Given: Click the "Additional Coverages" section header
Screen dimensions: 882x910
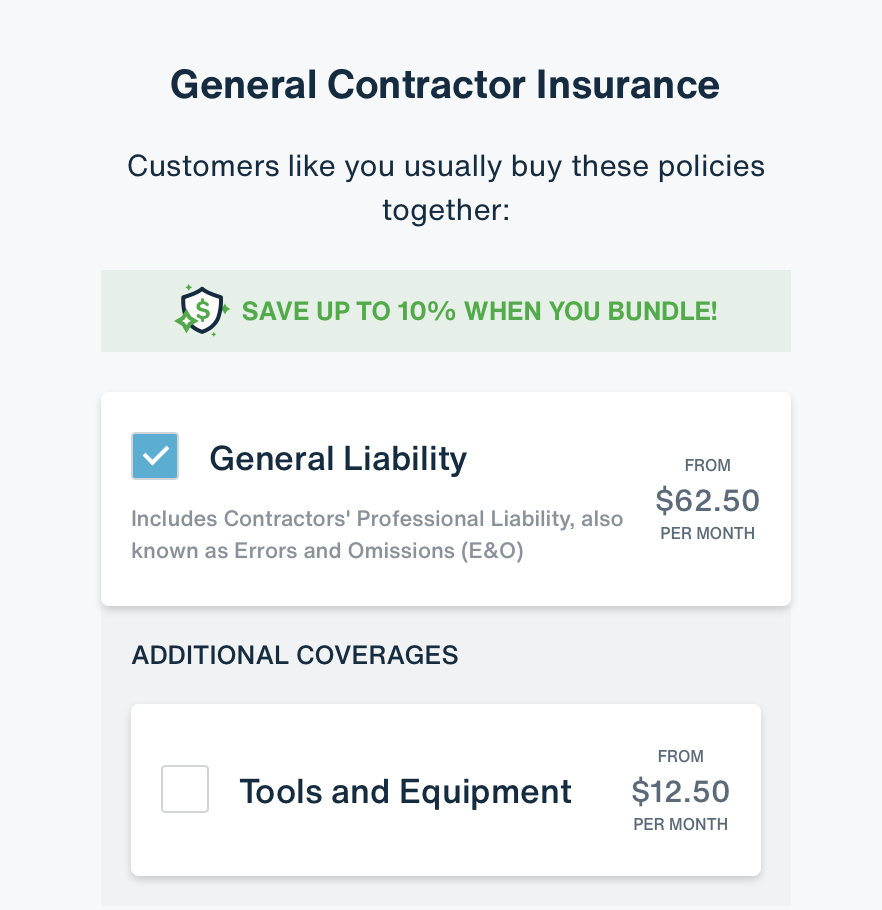Looking at the screenshot, I should coord(295,655).
